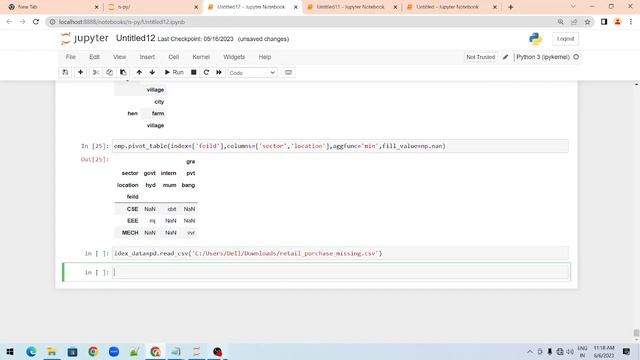640x360 pixels.
Task: Bookmark this page with star icon
Action: pyautogui.click(x=587, y=22)
